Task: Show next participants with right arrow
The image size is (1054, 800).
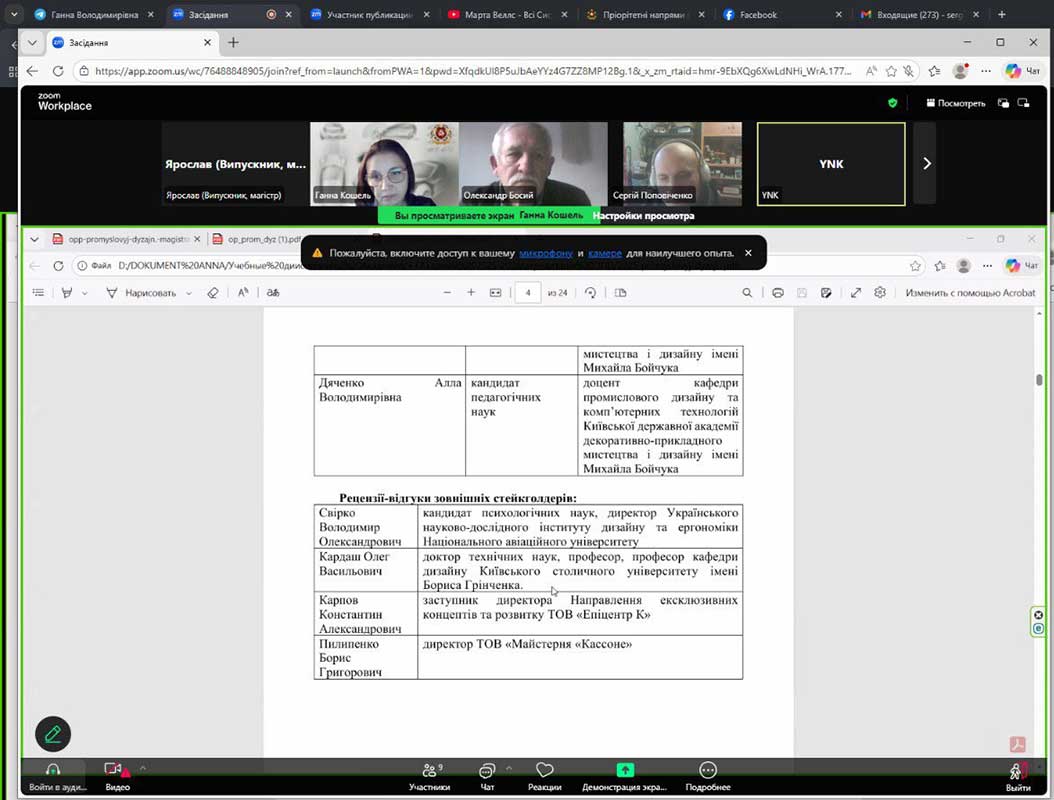Action: [926, 163]
